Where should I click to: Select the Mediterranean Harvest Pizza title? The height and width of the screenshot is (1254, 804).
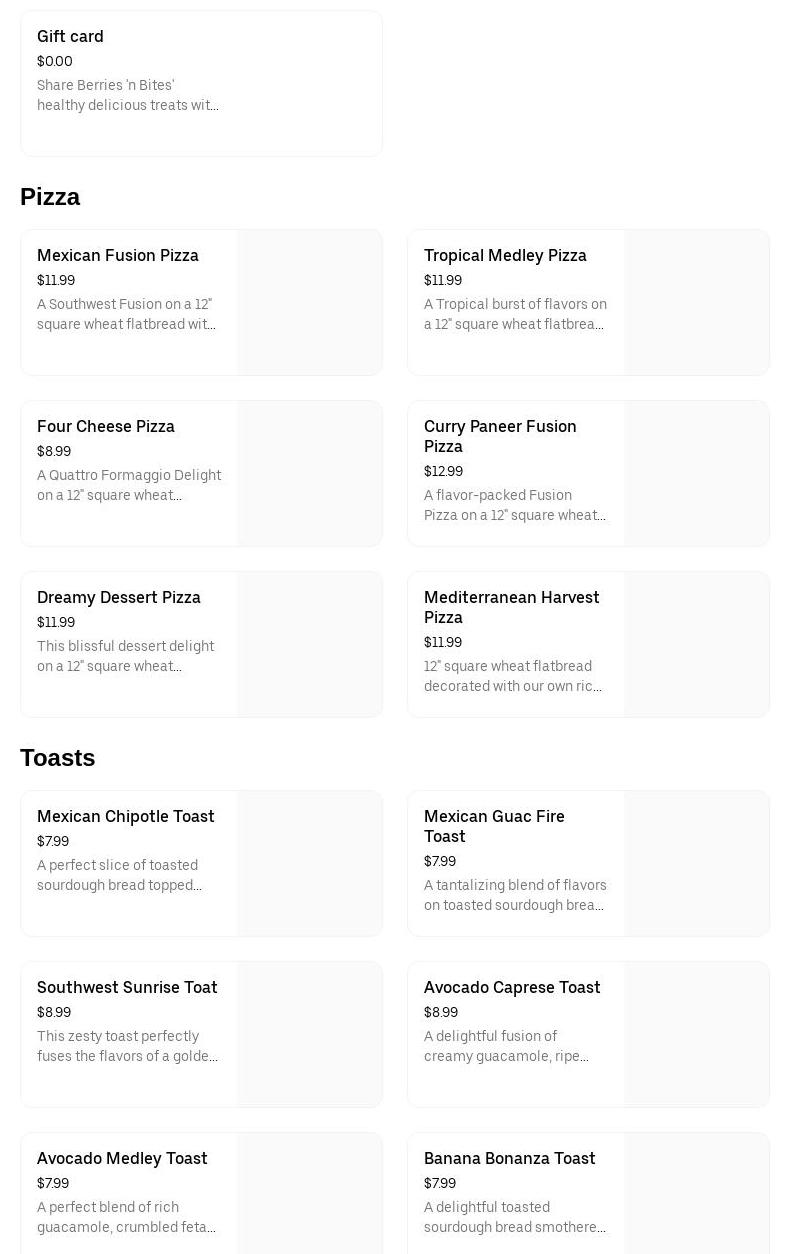pos(511,607)
